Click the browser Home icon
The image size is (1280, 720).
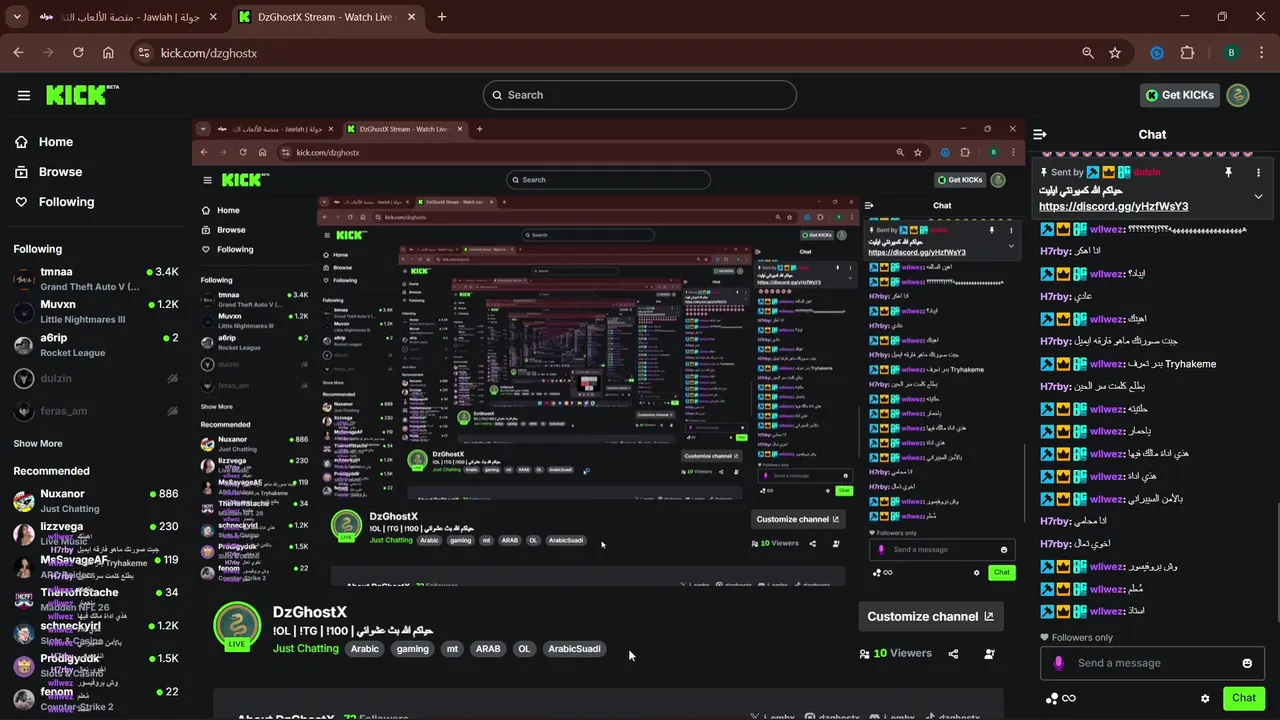tap(108, 53)
